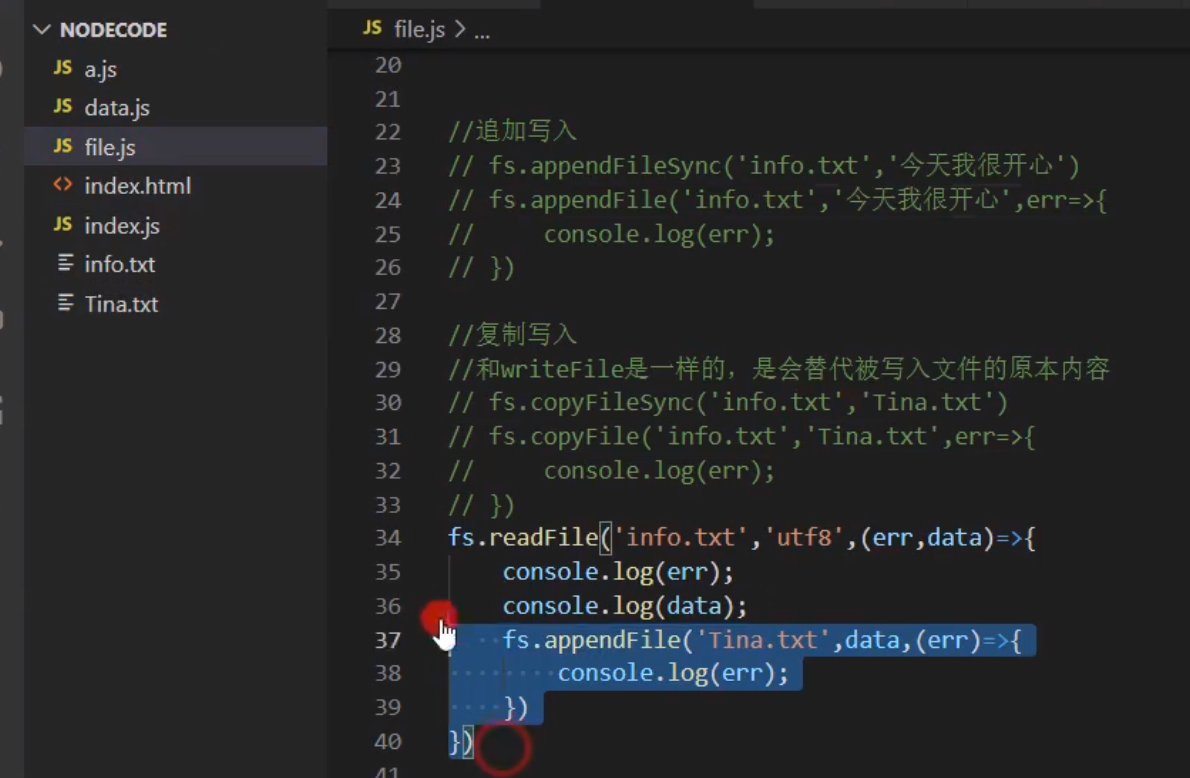The height and width of the screenshot is (778, 1190).
Task: Click line number 34 in the gutter
Action: click(x=388, y=538)
